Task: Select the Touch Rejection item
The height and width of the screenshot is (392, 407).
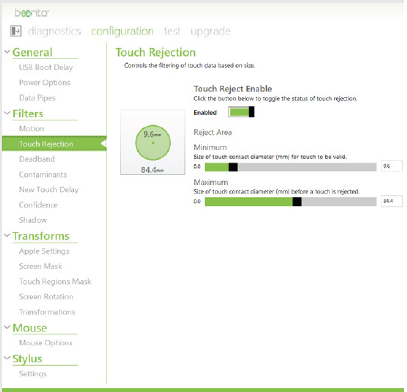Action: pyautogui.click(x=54, y=144)
